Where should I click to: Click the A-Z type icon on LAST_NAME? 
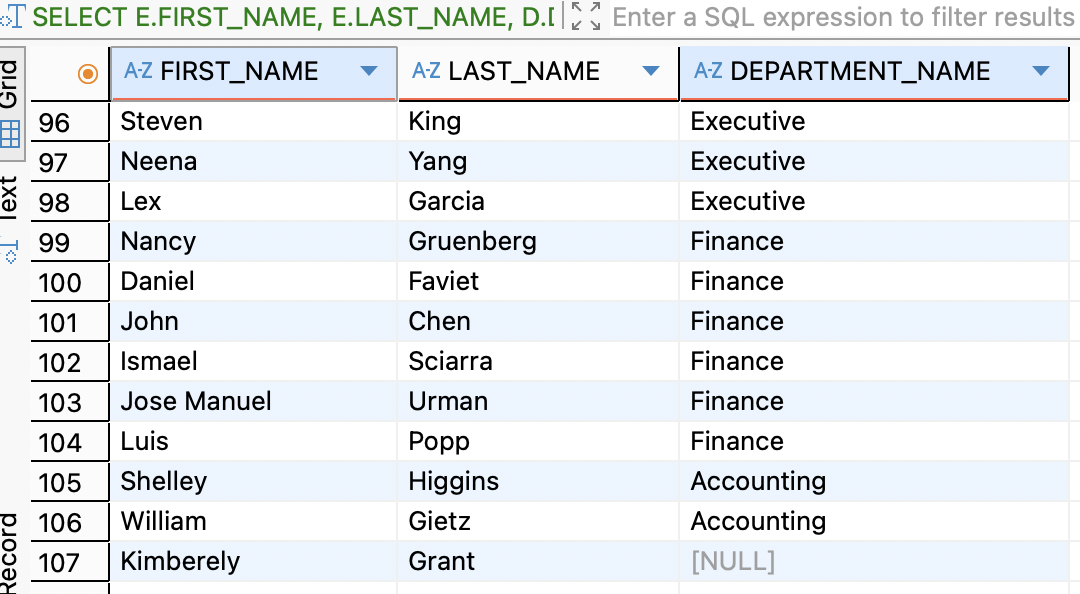426,71
